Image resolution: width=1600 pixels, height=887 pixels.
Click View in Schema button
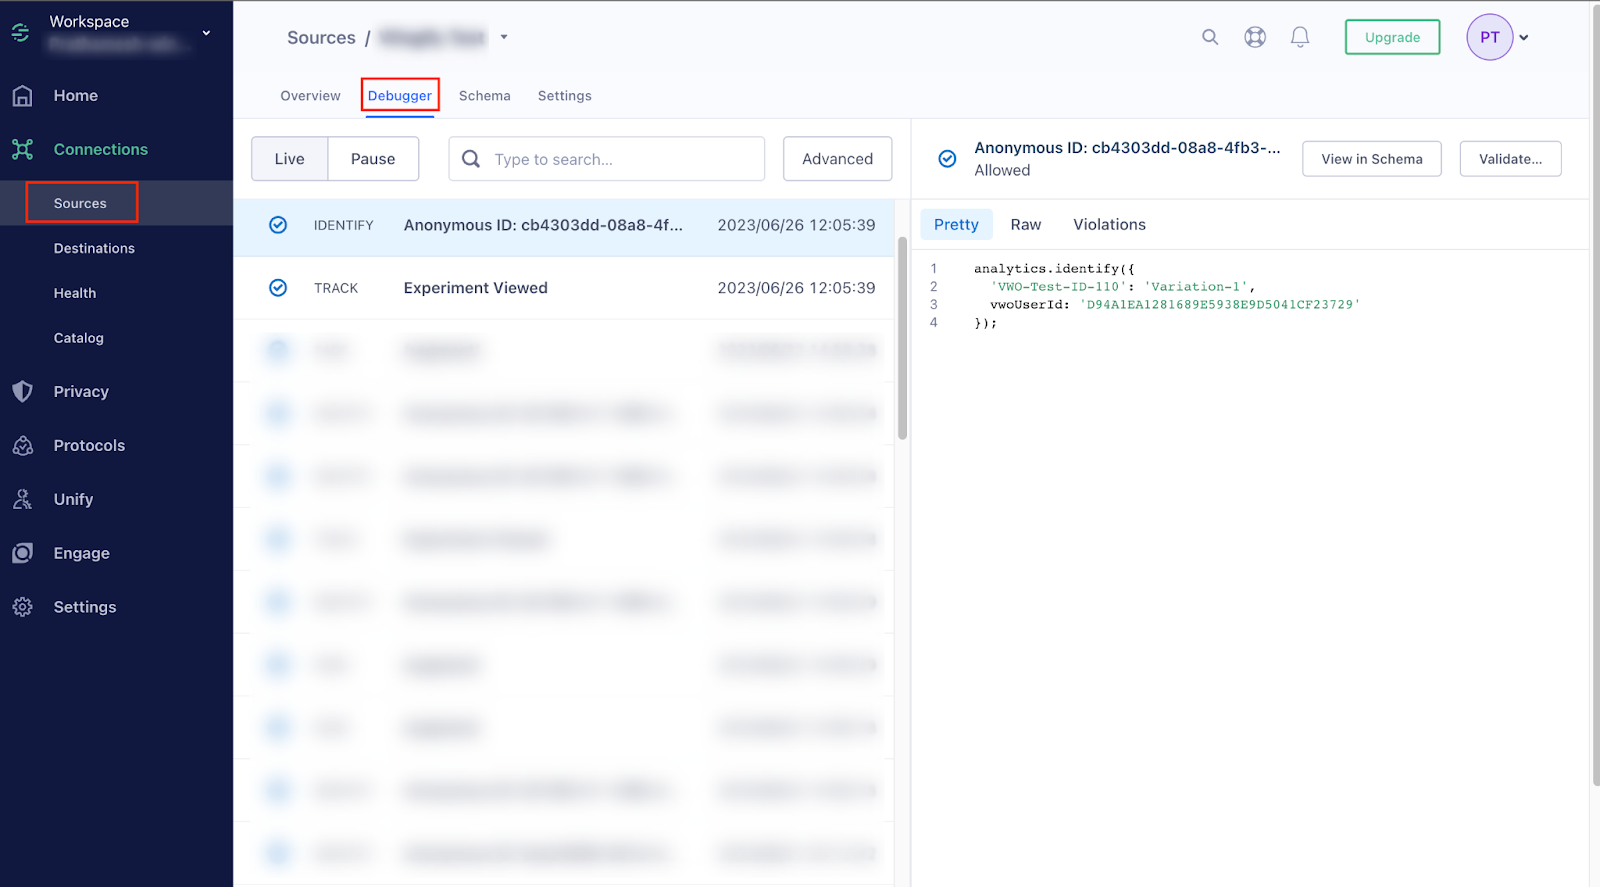[x=1372, y=159]
